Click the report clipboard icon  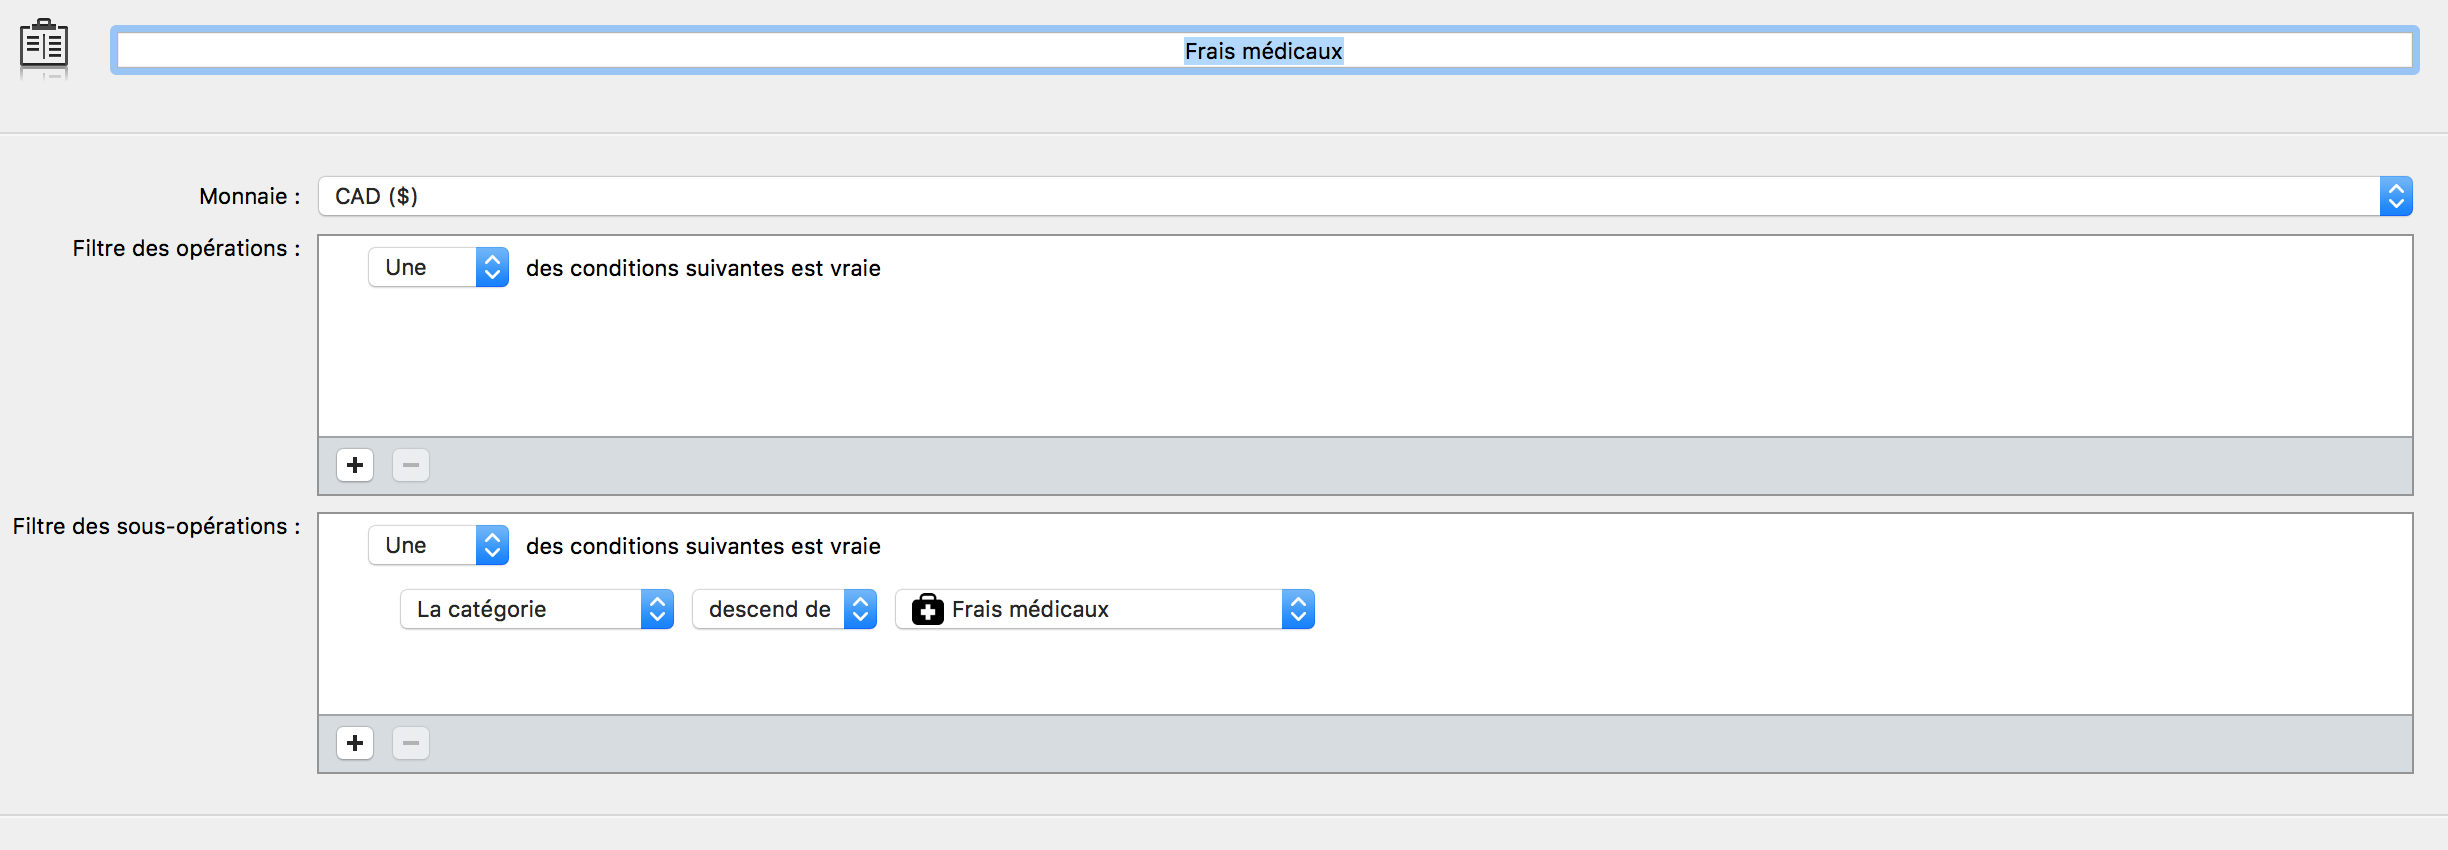click(44, 47)
